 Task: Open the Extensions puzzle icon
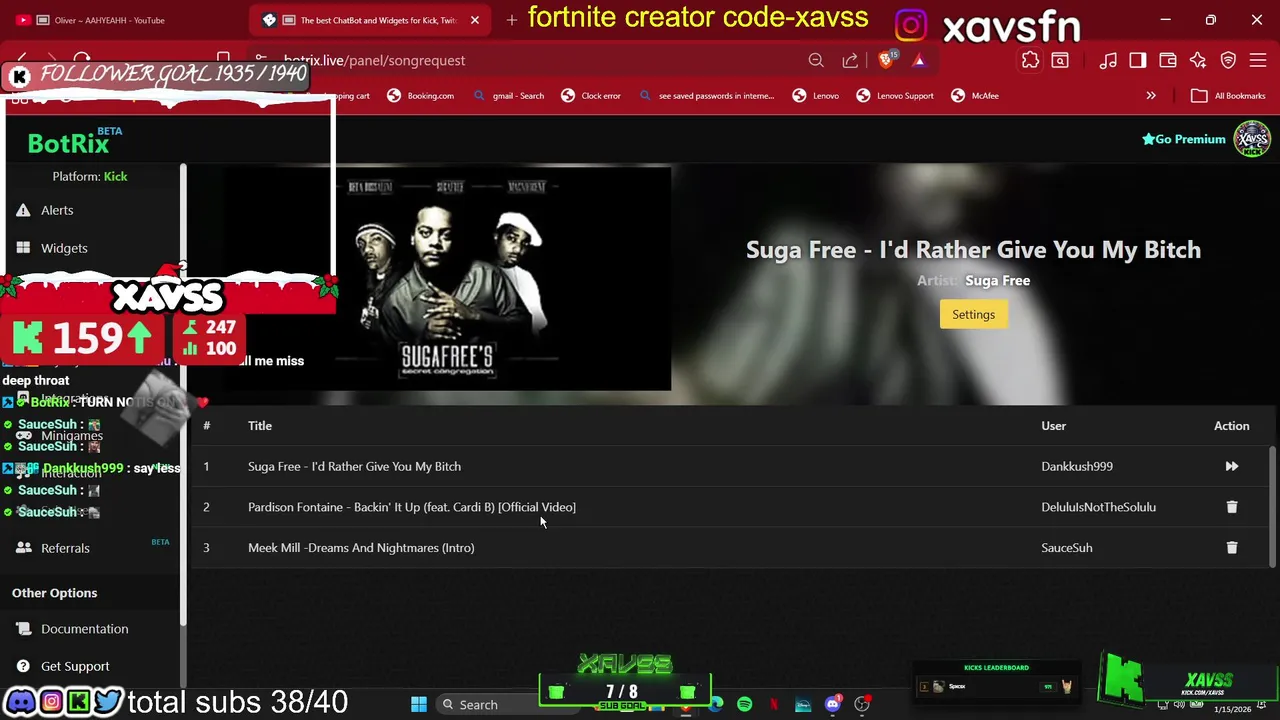pyautogui.click(x=1030, y=60)
